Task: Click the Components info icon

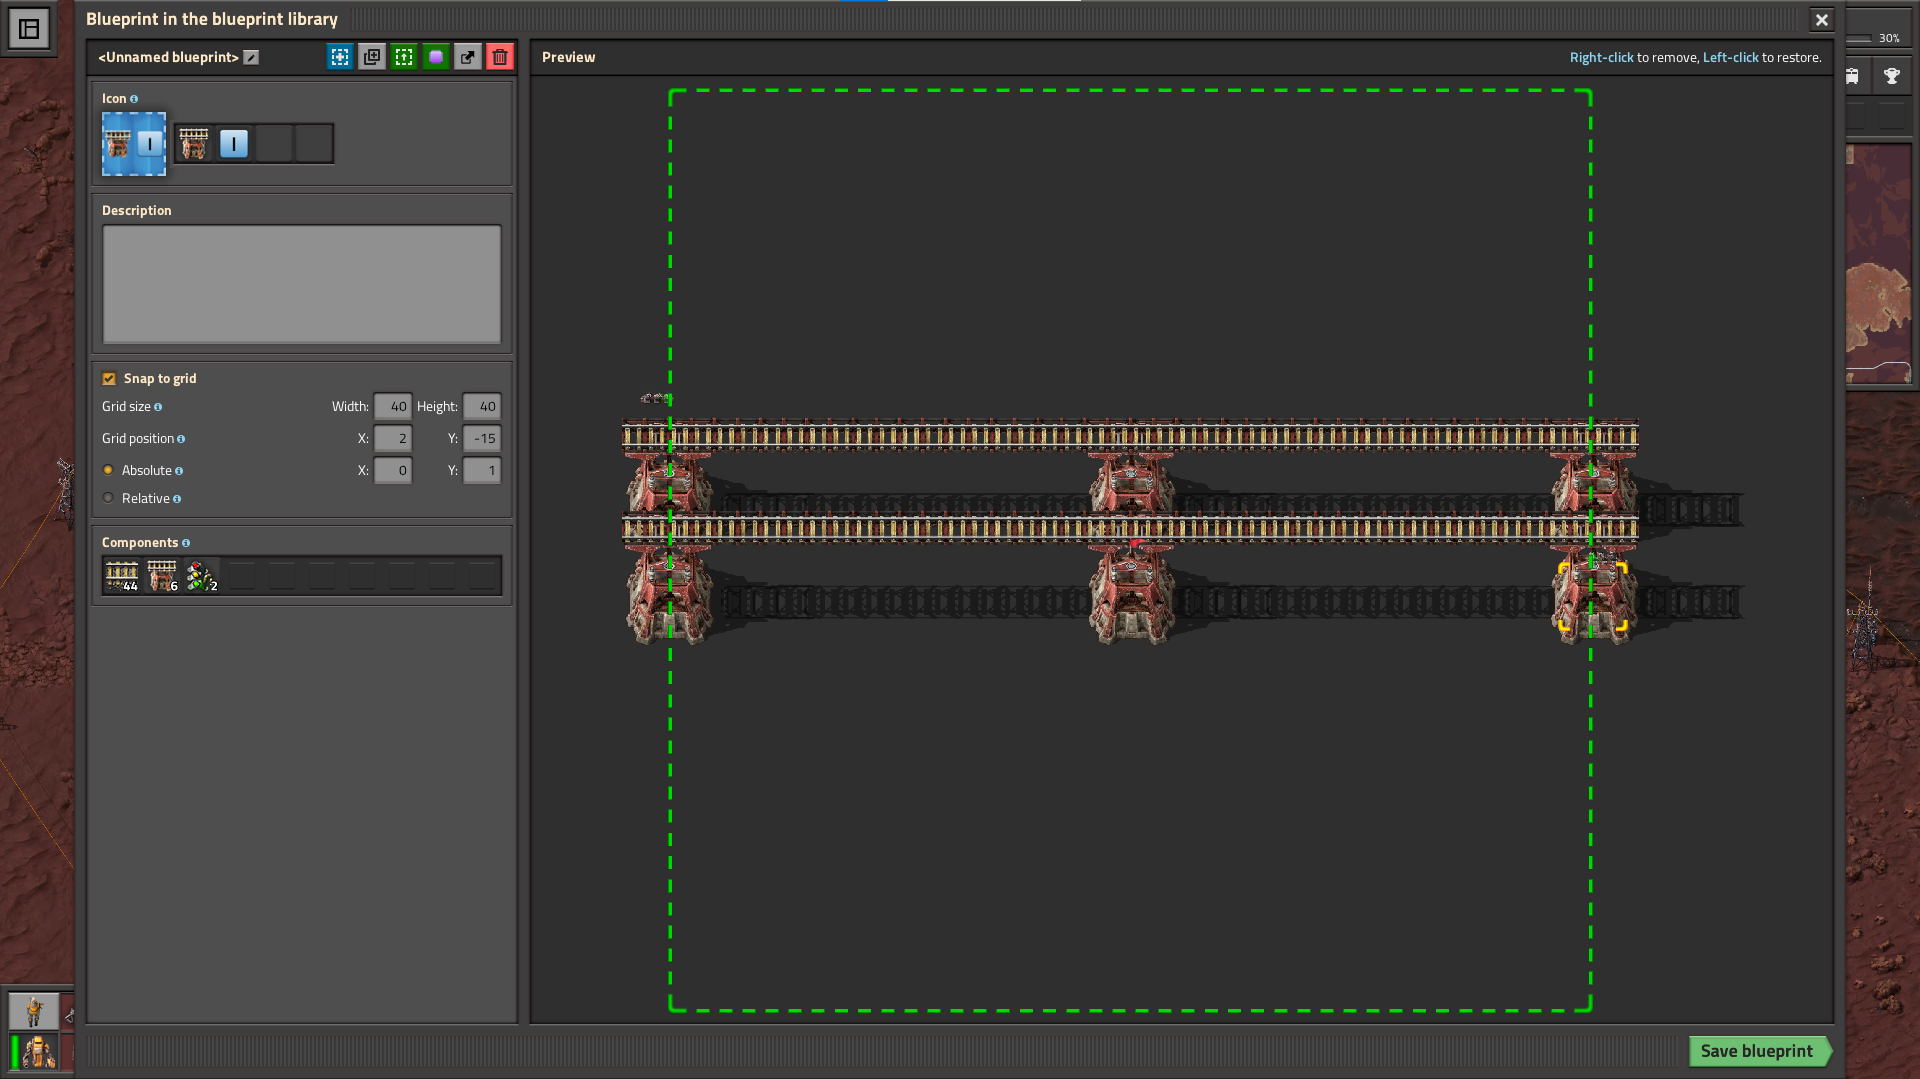Action: point(186,543)
